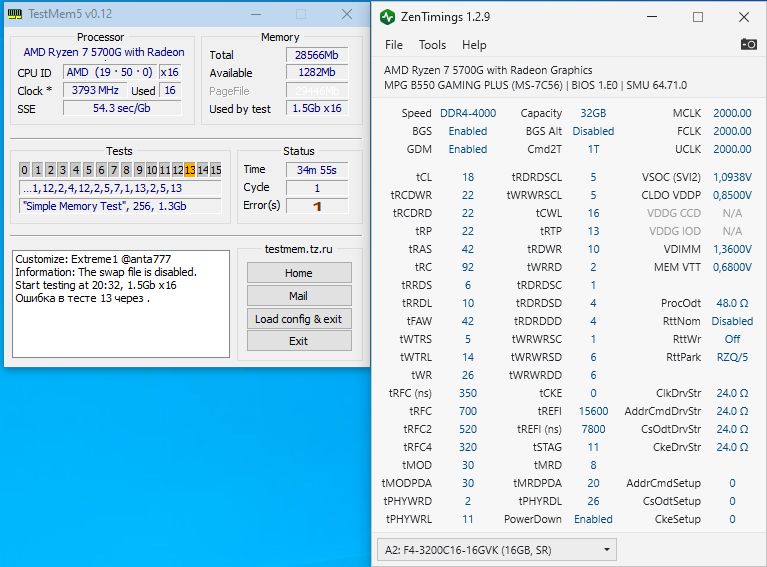The height and width of the screenshot is (567, 767).
Task: Open the File menu in ZenTimings
Action: pos(394,45)
